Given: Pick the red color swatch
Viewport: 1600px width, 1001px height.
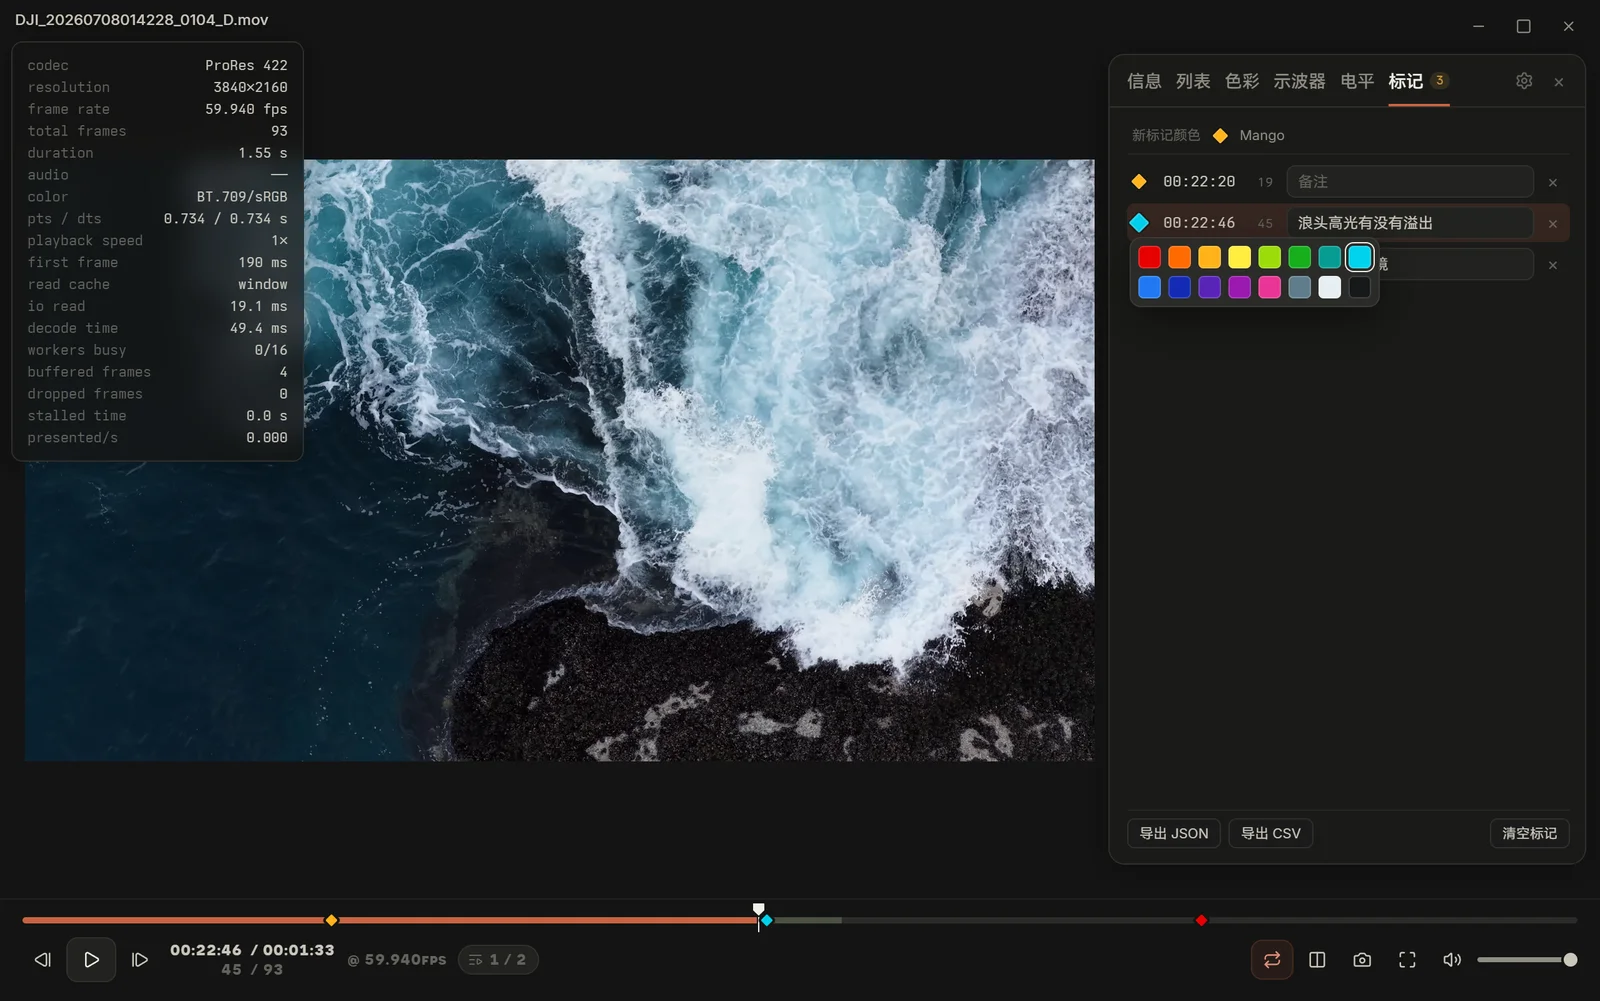Looking at the screenshot, I should 1150,257.
